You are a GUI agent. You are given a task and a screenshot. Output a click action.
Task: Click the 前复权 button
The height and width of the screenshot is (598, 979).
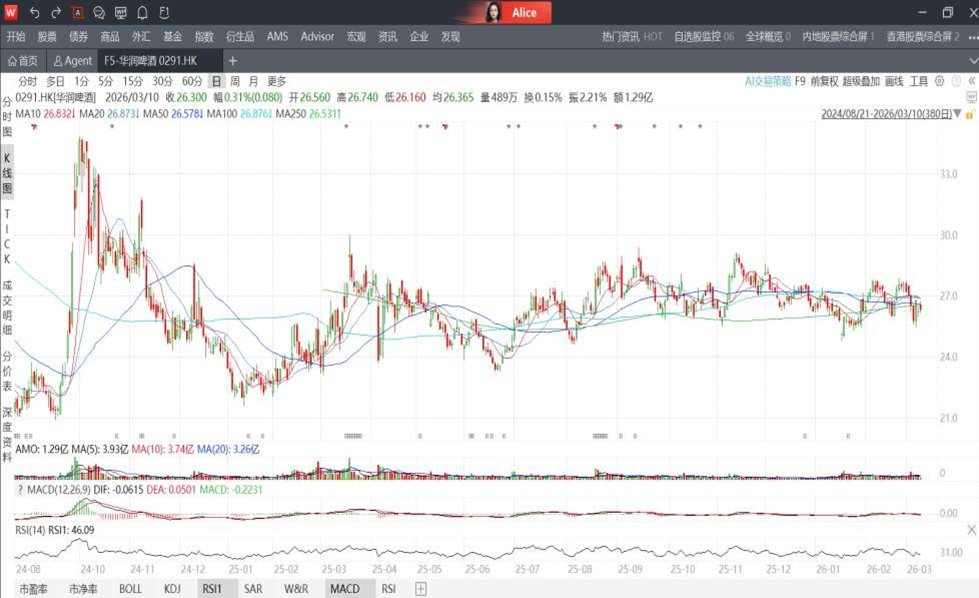824,81
